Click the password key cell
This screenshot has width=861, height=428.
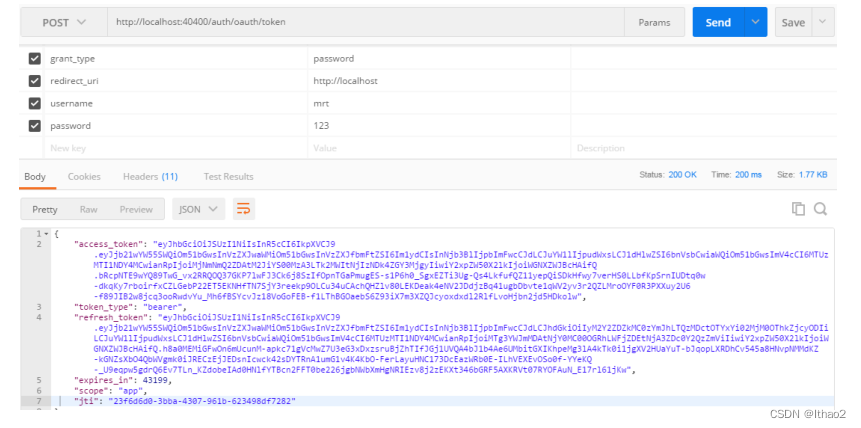click(x=176, y=126)
